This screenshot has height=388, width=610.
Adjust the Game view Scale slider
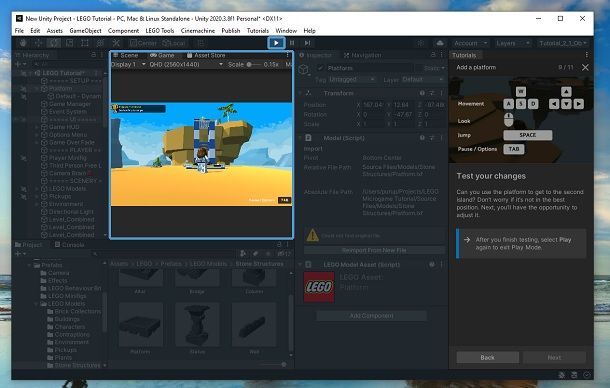coord(254,64)
